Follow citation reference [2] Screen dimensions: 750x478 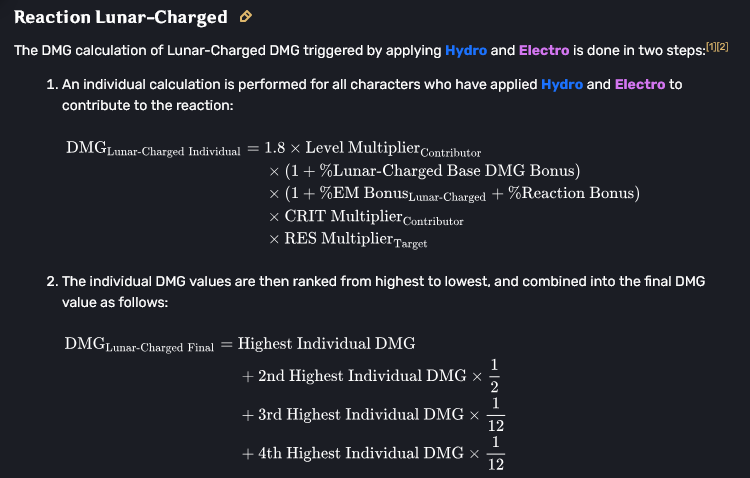click(722, 46)
